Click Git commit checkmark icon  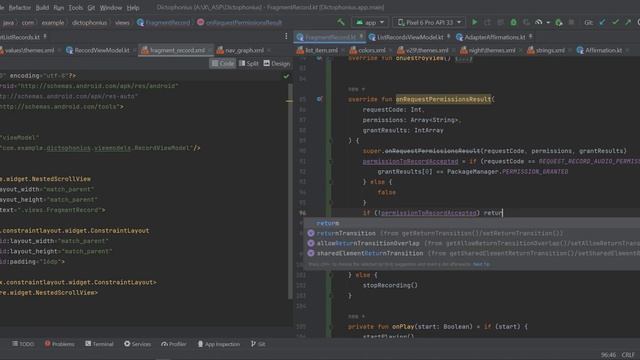[616, 22]
